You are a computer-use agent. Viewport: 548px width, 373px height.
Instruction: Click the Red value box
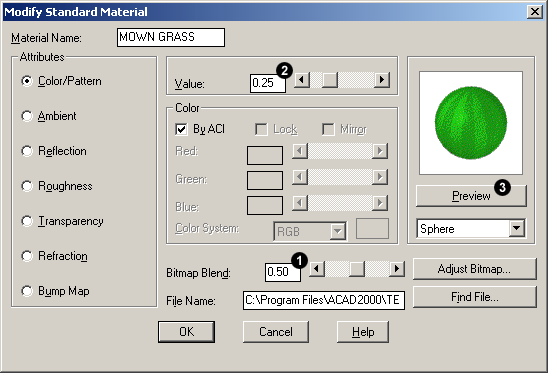265,156
